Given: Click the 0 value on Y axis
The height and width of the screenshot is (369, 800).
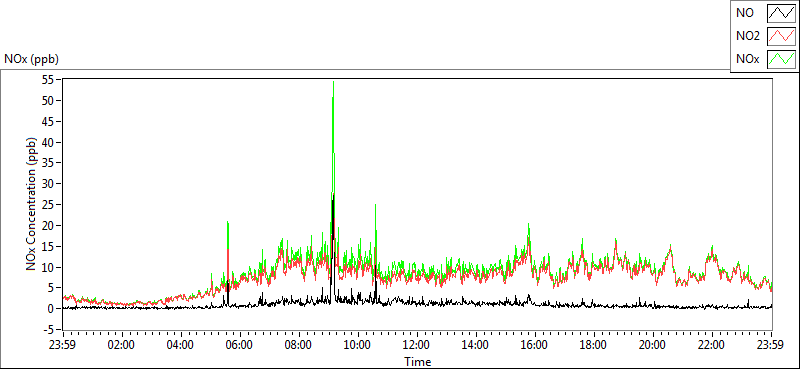Looking at the screenshot, I should click(51, 309).
